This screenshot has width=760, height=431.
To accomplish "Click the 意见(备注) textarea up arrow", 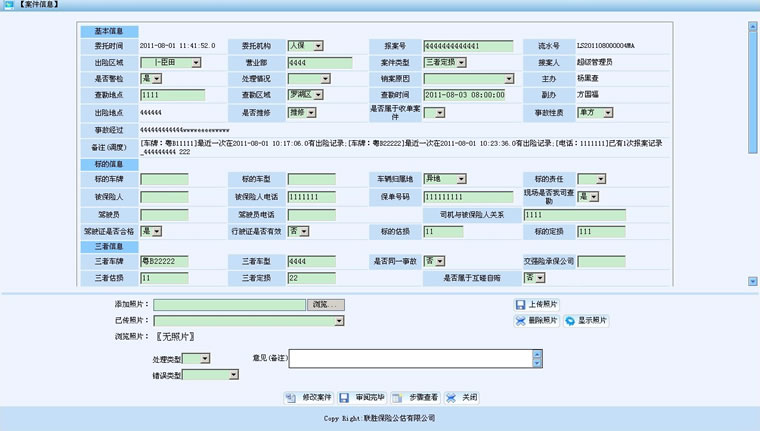I will [x=537, y=354].
